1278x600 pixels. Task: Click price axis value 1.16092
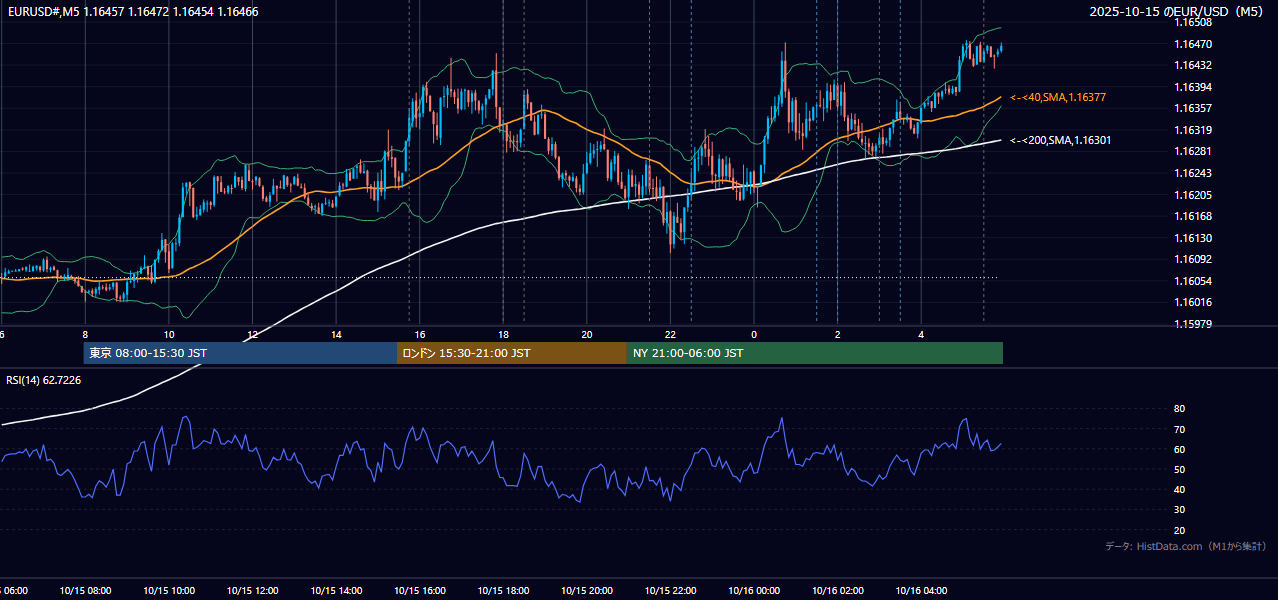(x=1193, y=259)
